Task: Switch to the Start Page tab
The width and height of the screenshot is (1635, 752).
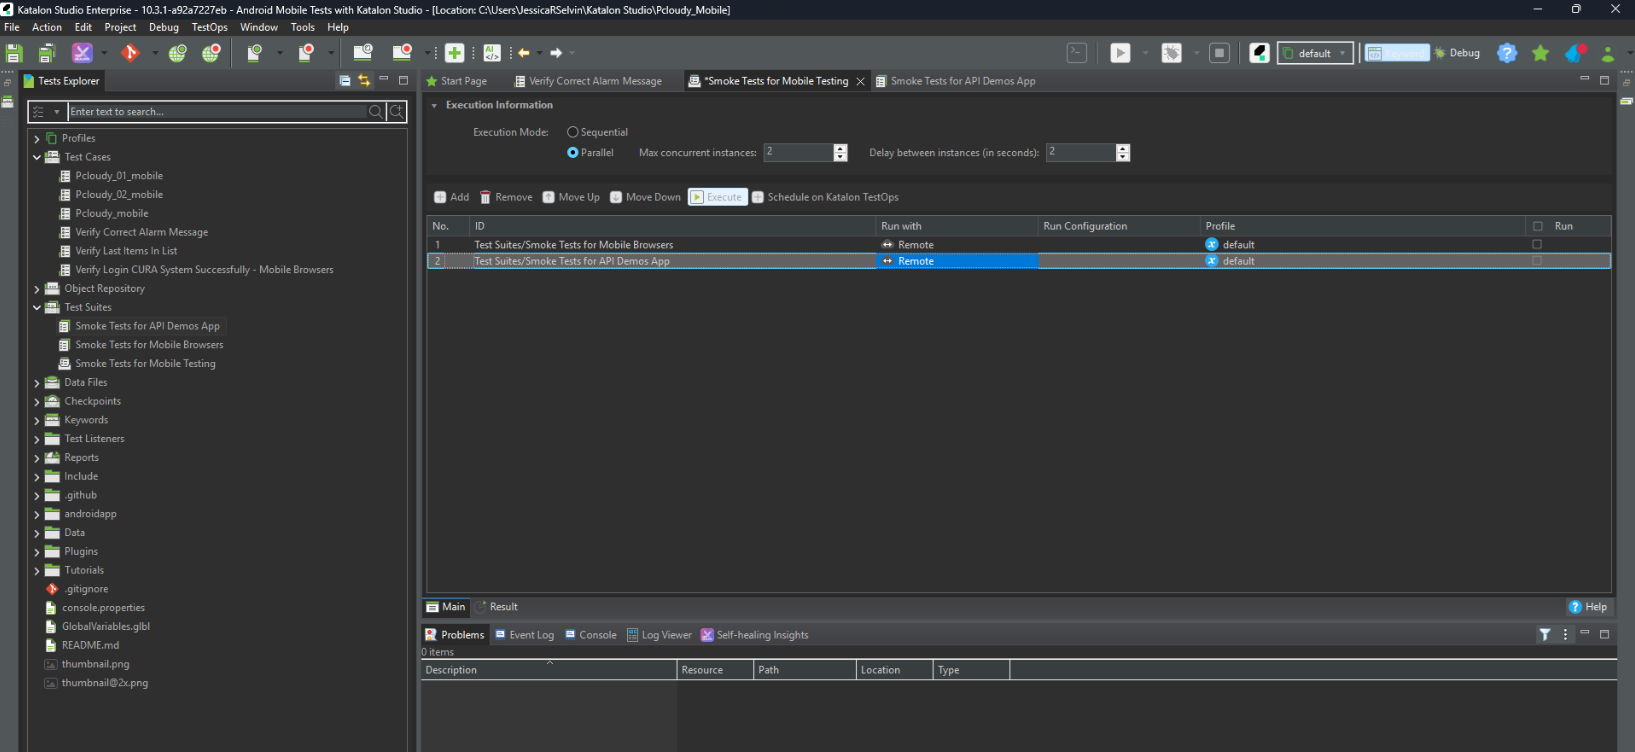Action: (x=457, y=81)
